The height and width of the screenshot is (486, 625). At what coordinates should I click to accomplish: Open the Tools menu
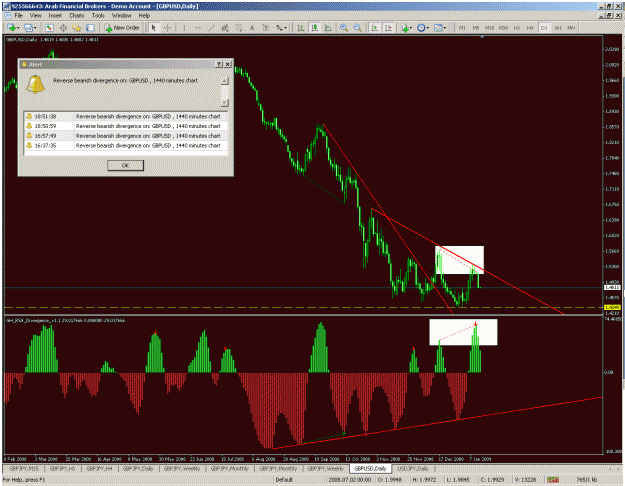coord(98,16)
